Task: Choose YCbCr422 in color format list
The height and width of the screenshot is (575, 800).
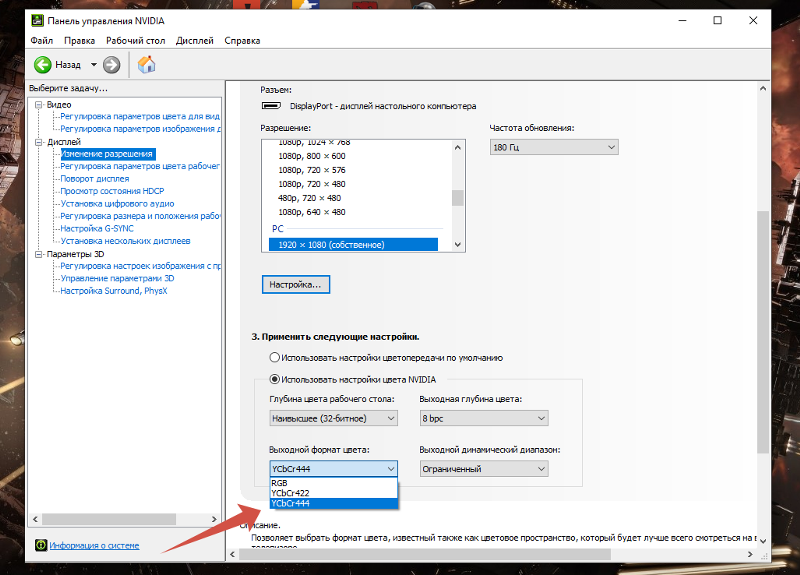Action: (334, 493)
